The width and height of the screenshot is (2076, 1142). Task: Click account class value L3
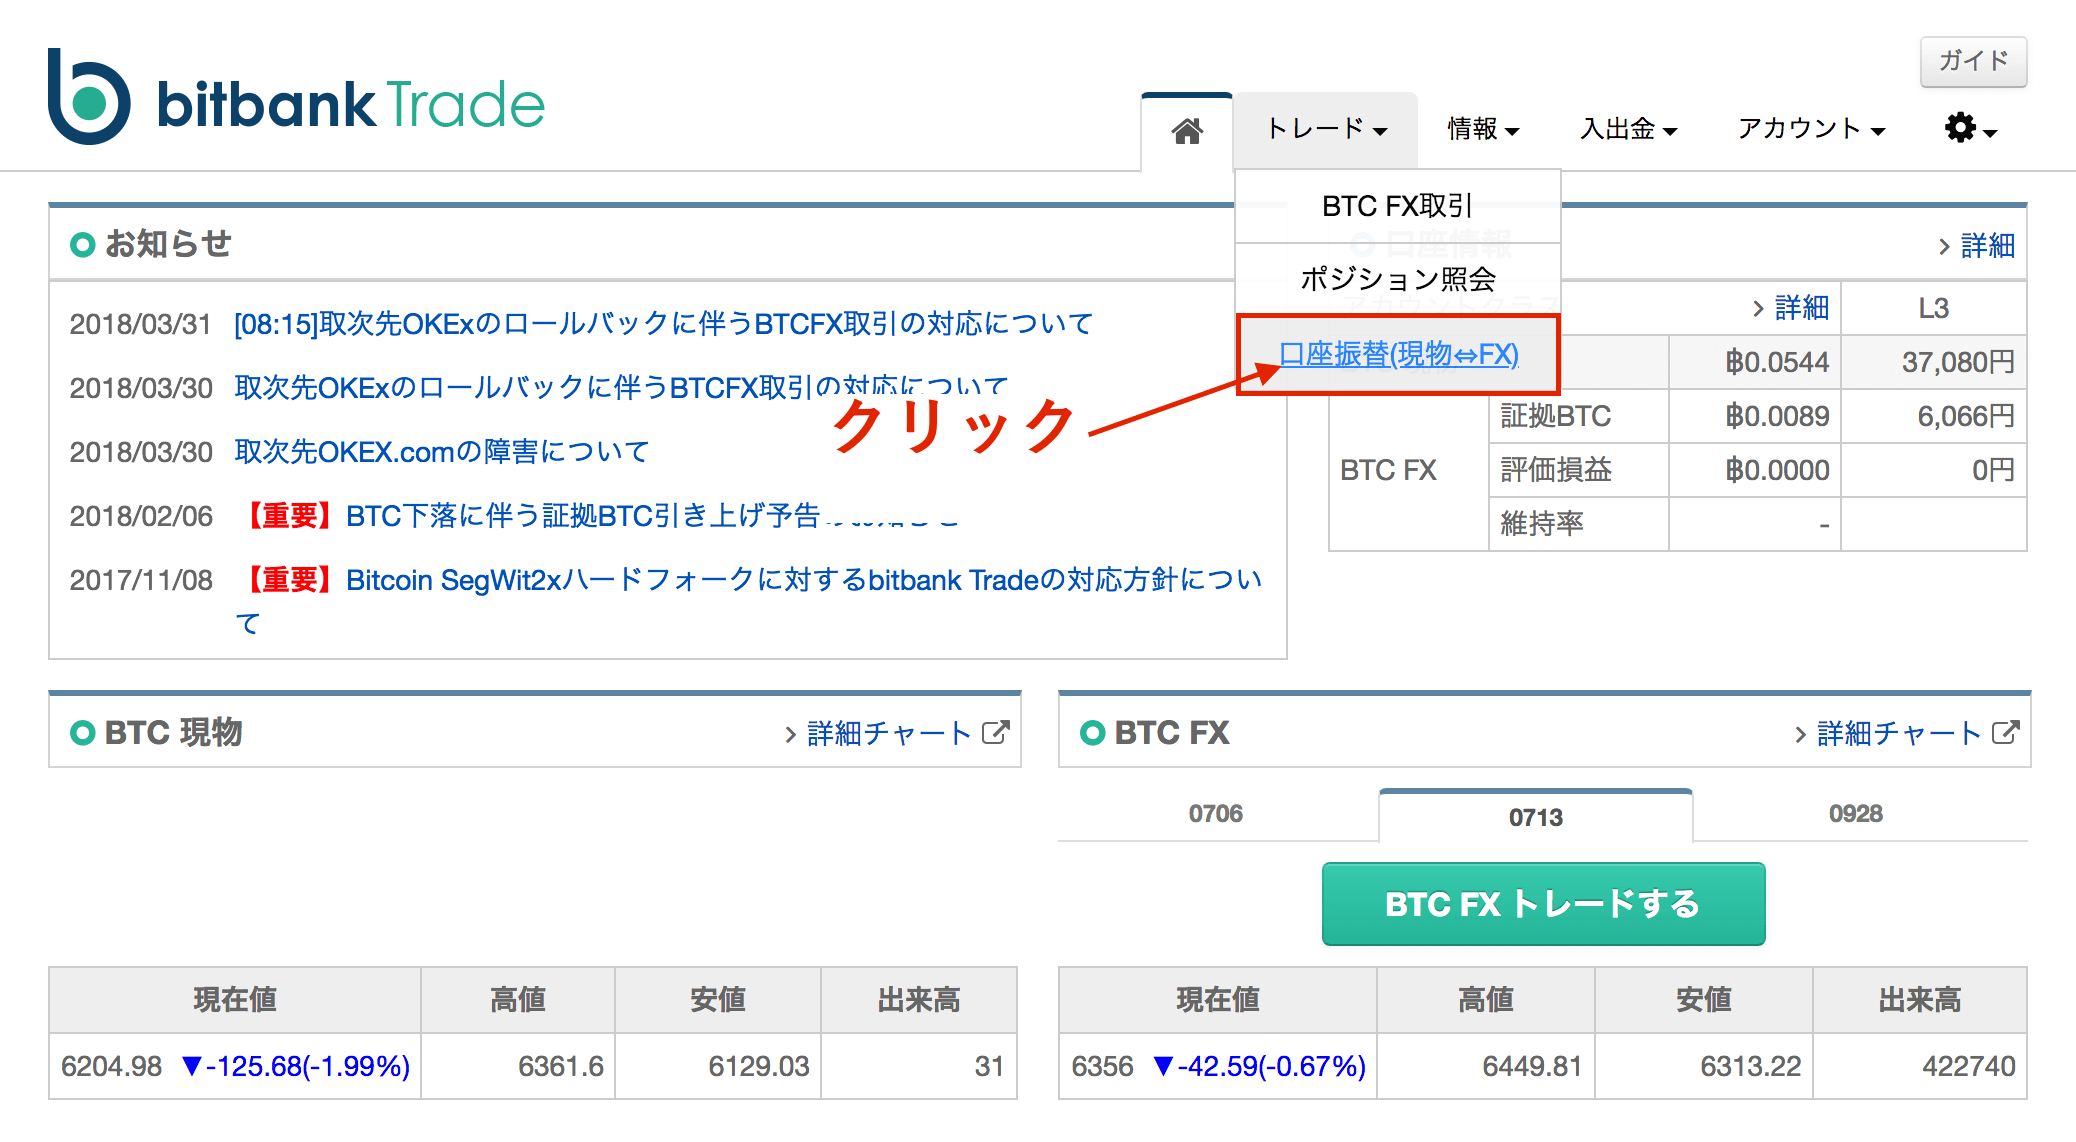point(1934,308)
